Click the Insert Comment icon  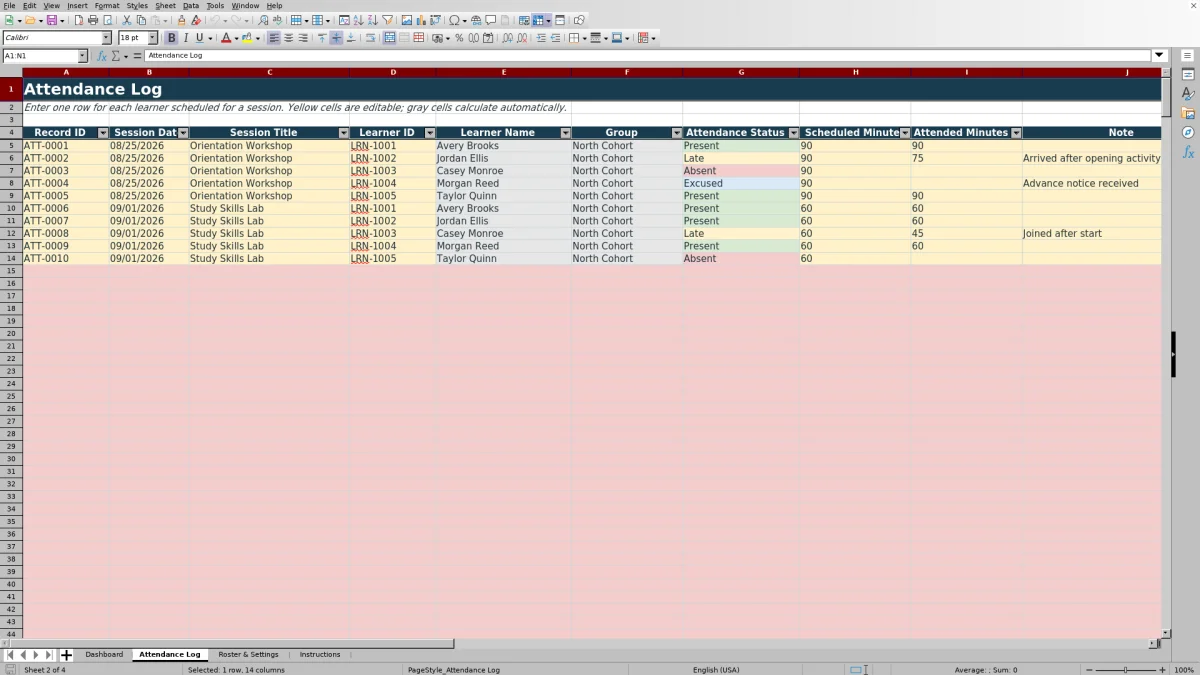pos(491,20)
